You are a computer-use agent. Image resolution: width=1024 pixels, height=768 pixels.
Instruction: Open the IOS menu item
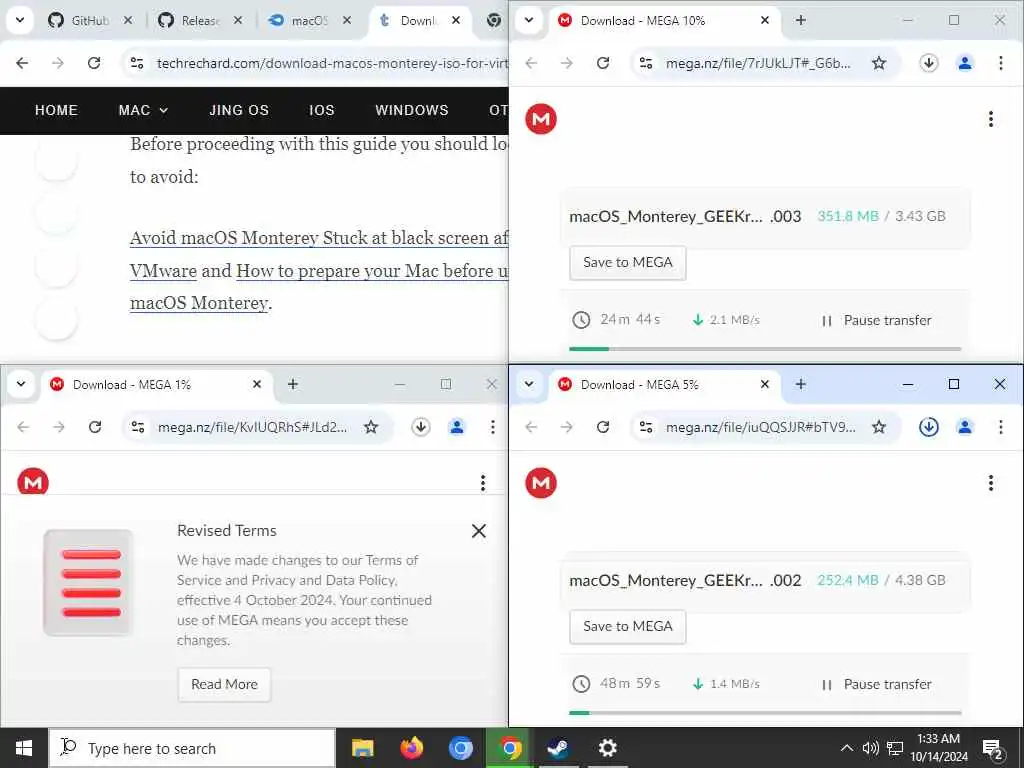(321, 110)
